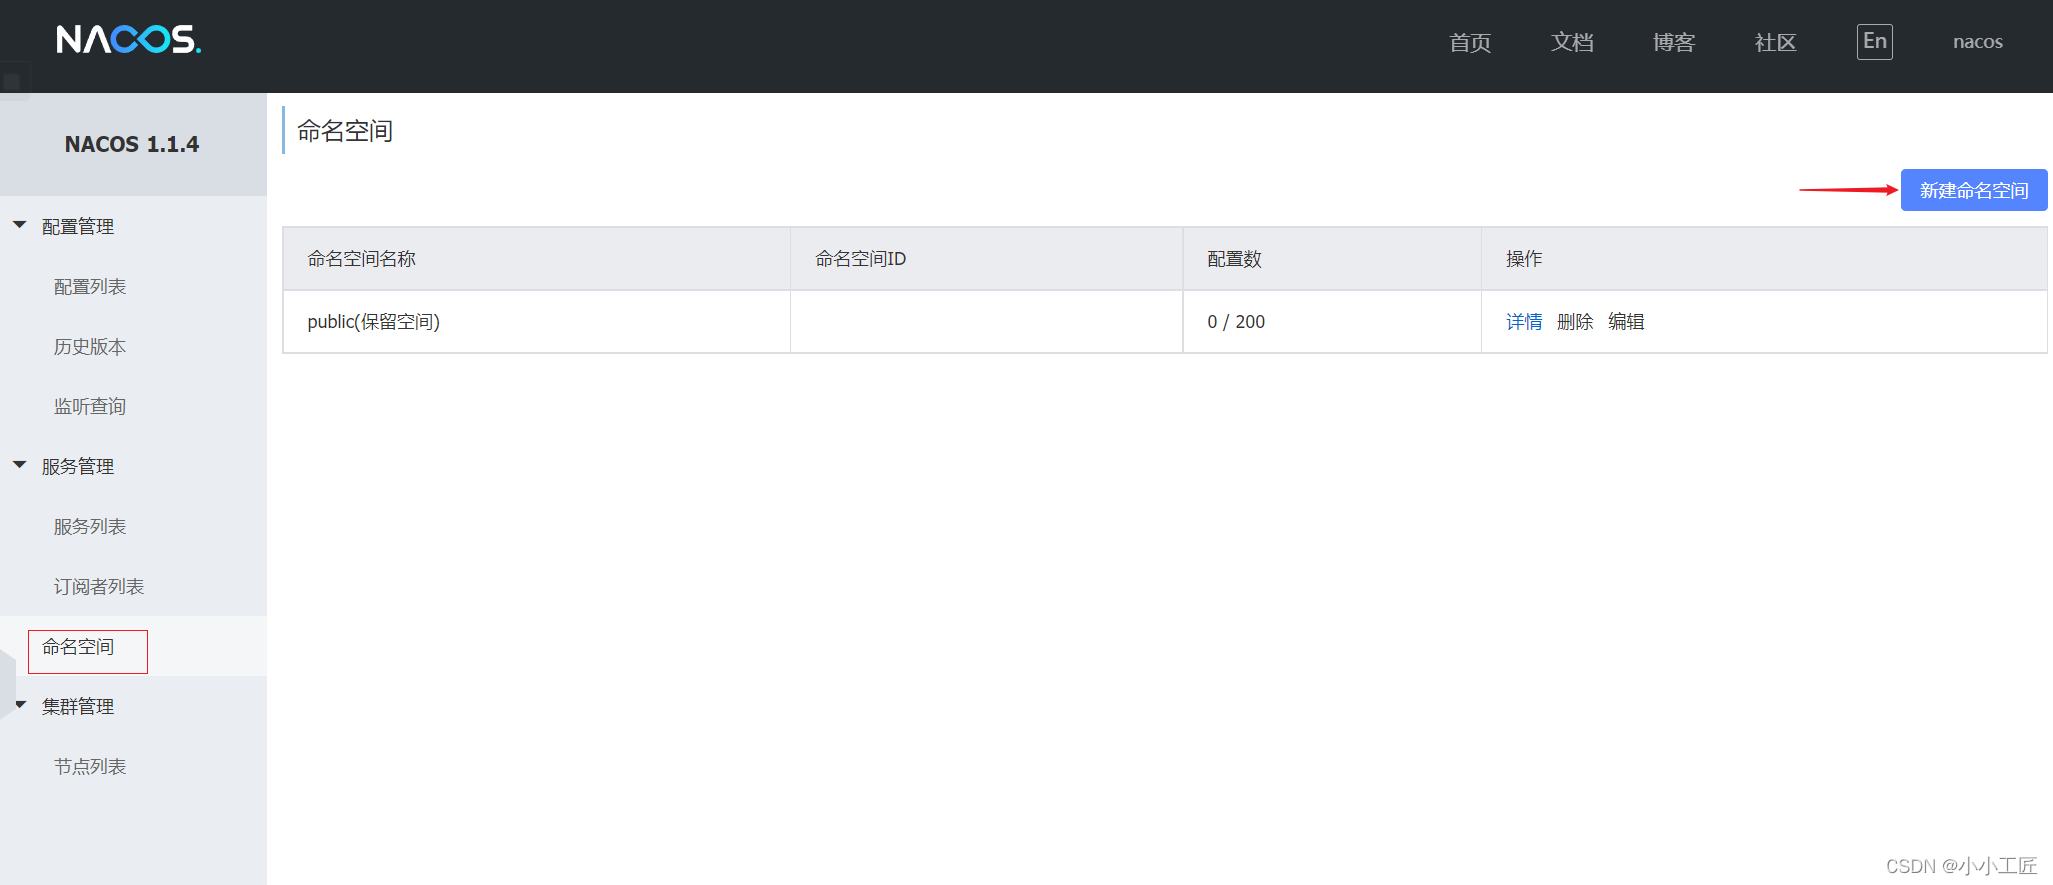Select 服务管理 in the sidebar

click(78, 467)
